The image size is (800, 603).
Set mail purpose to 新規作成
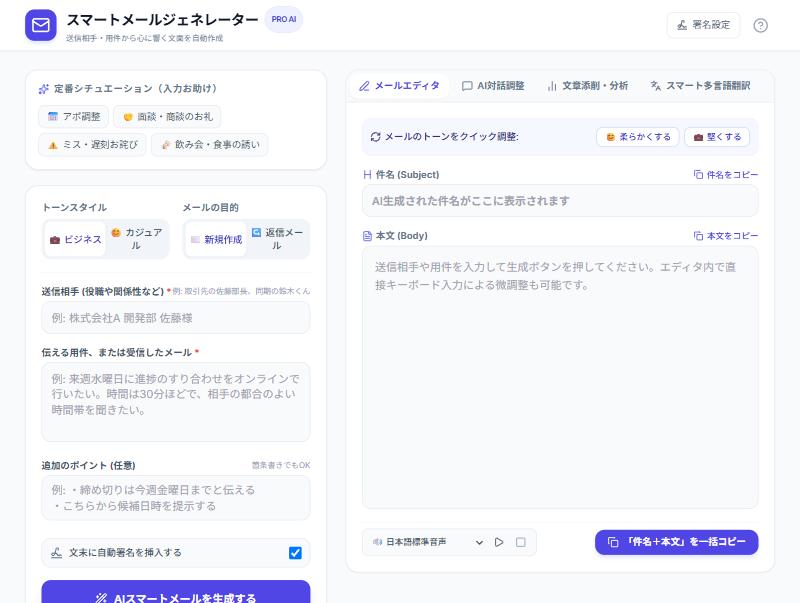click(x=216, y=239)
